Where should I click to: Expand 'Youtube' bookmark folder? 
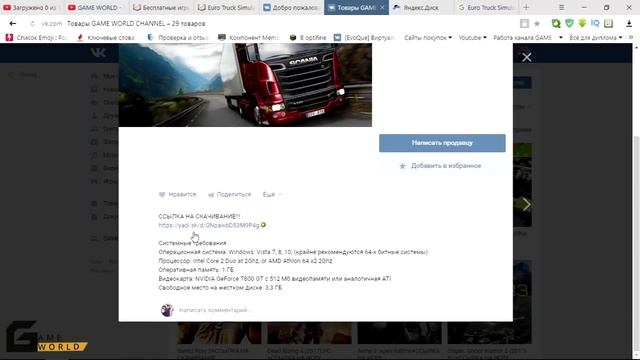point(472,38)
